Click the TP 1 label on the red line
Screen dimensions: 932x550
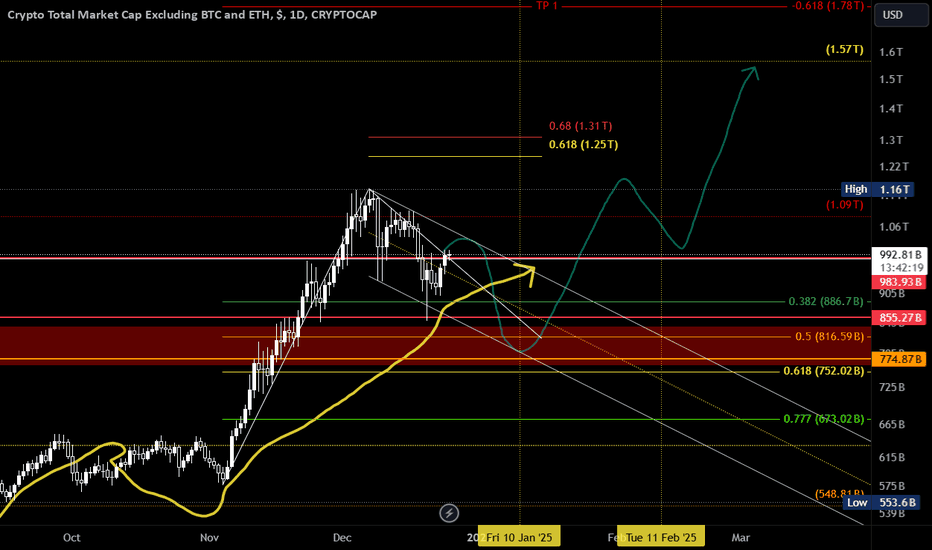(x=547, y=6)
